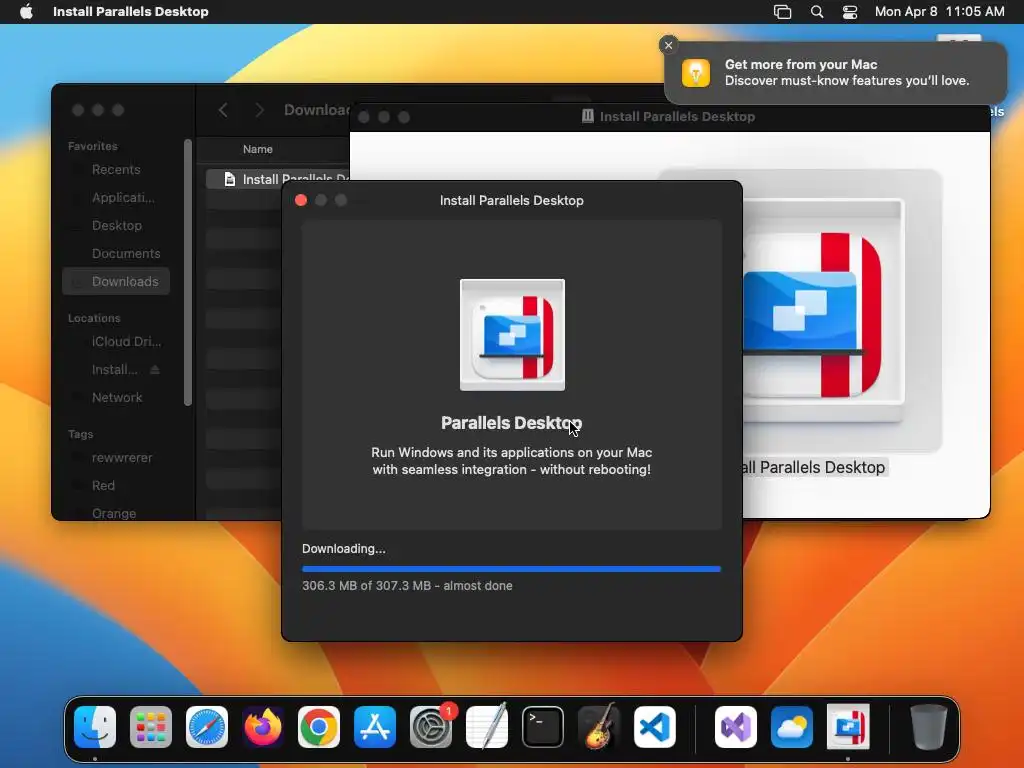This screenshot has height=768, width=1024.
Task: Click the lightbulb Tips notification icon
Action: (696, 72)
